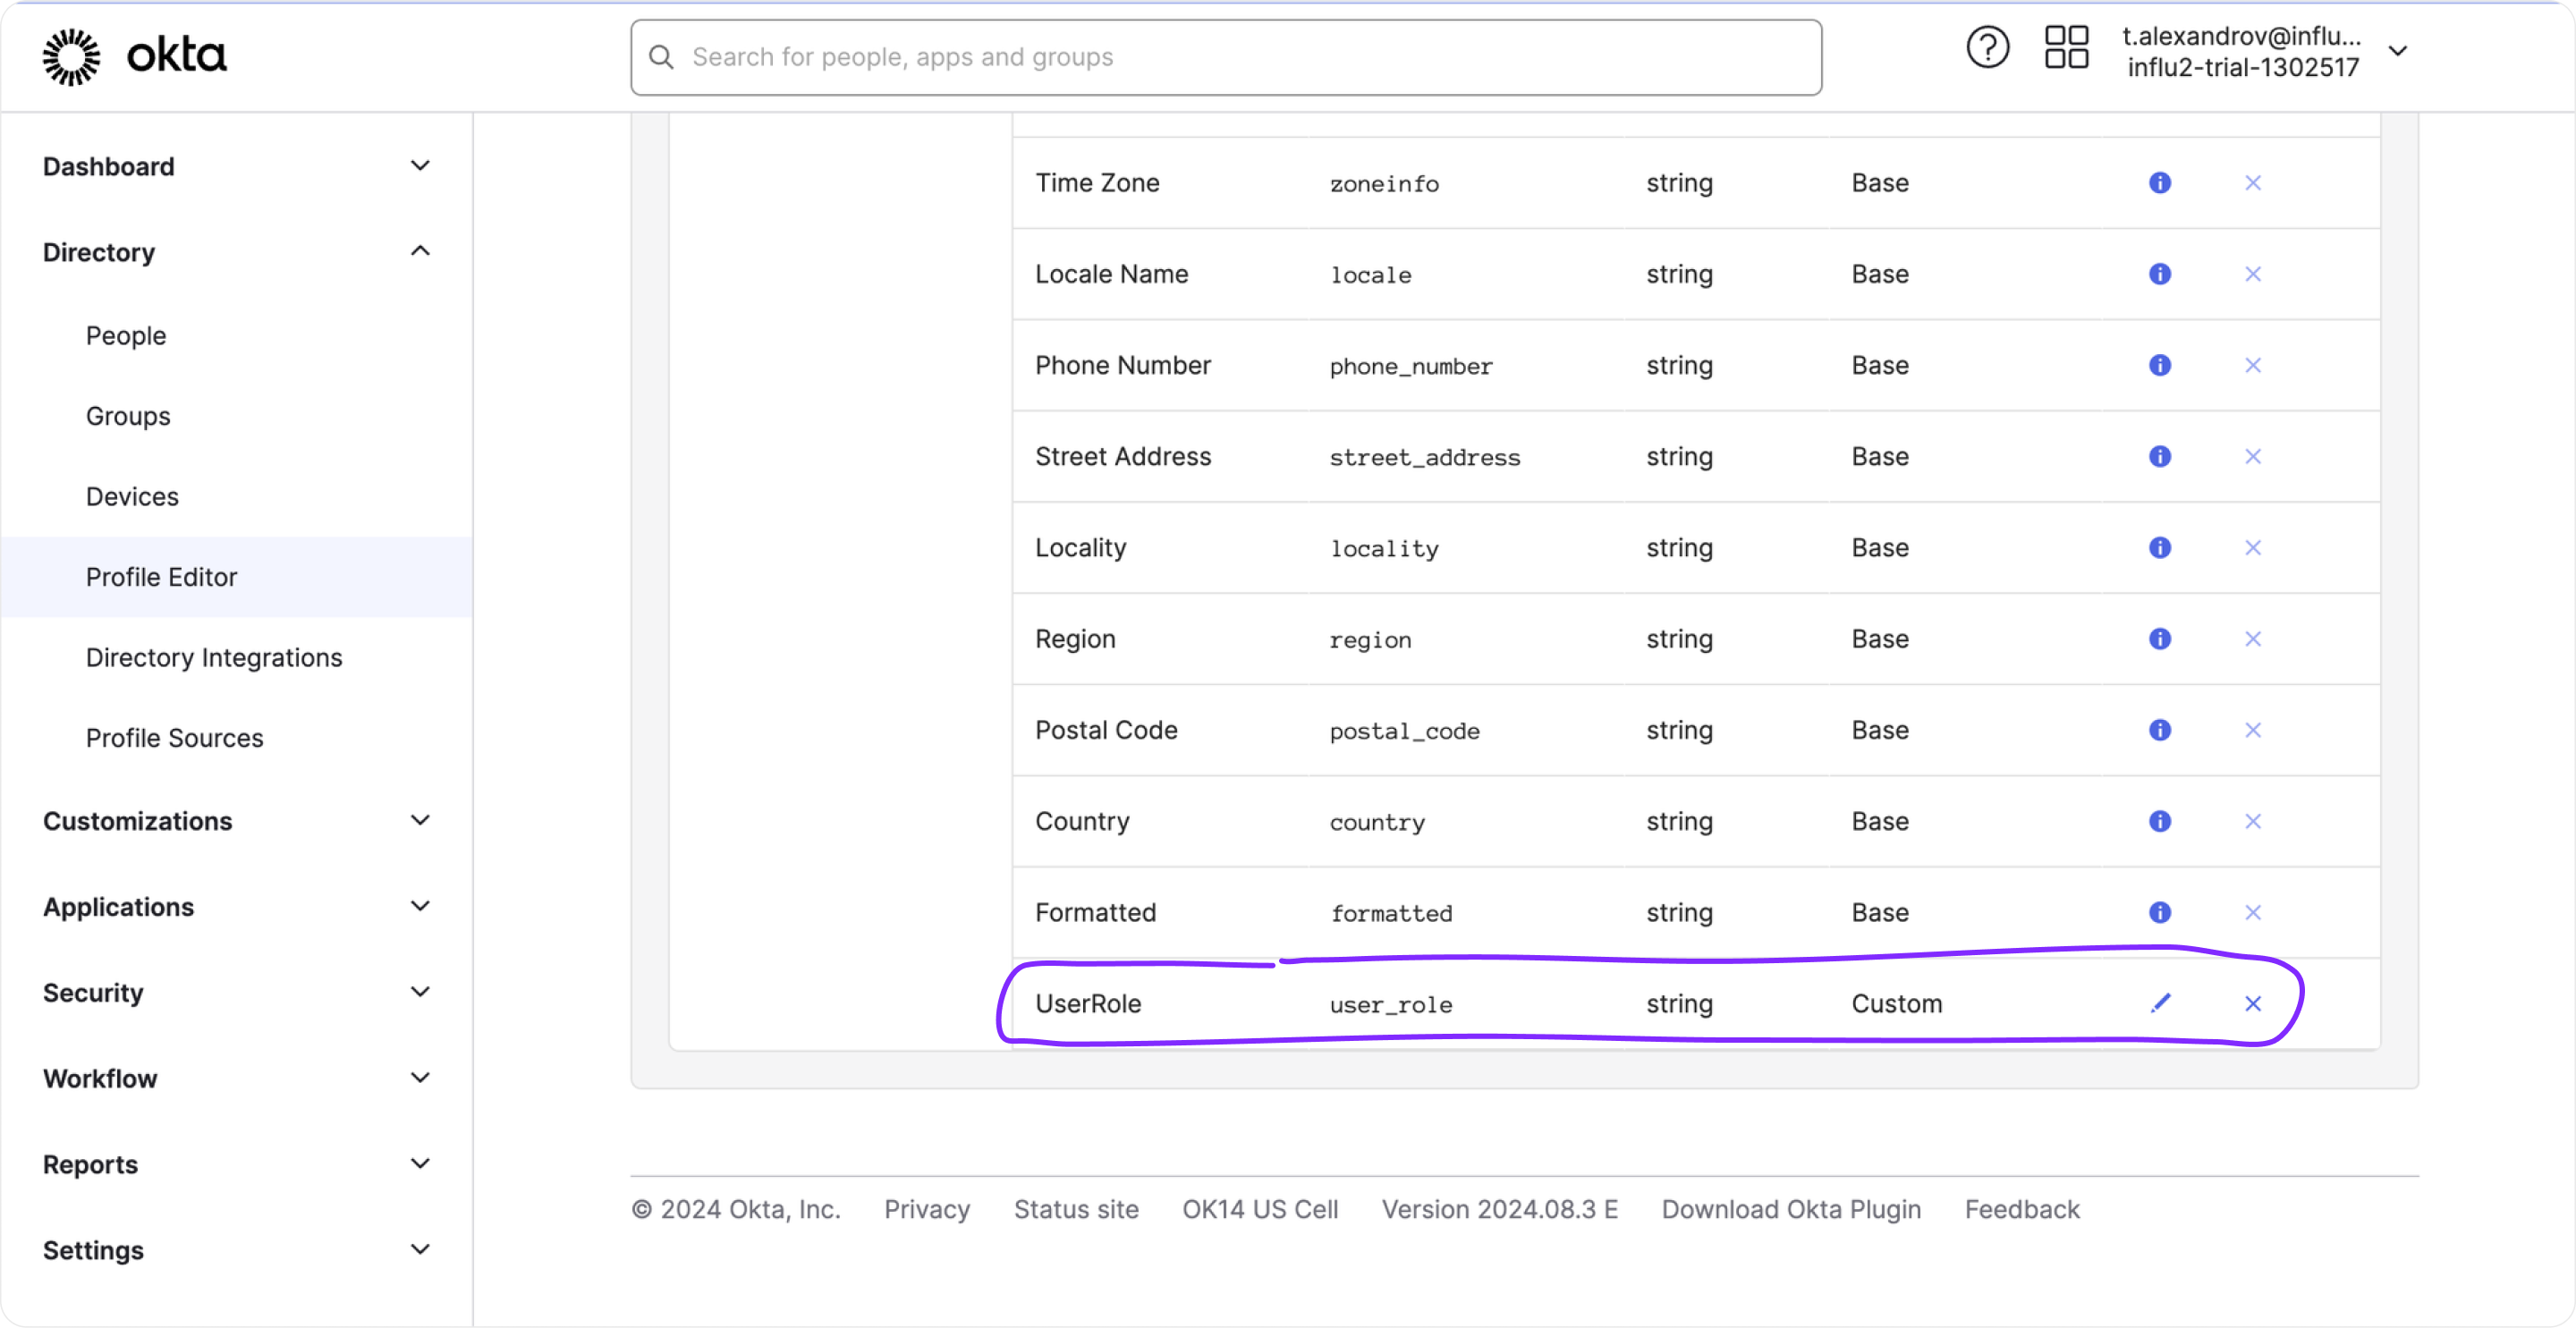Remove the Time Zone attribute

point(2252,183)
